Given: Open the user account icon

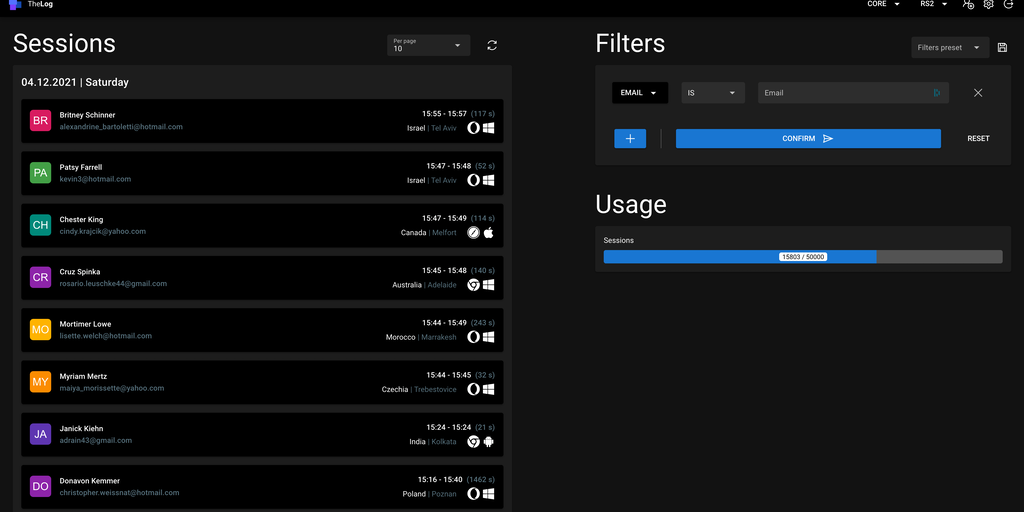Looking at the screenshot, I should (967, 5).
